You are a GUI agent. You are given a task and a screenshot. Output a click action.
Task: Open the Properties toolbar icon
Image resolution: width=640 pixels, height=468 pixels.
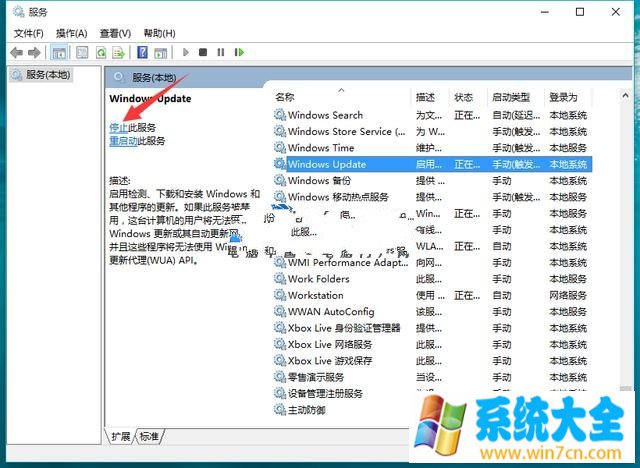click(82, 52)
